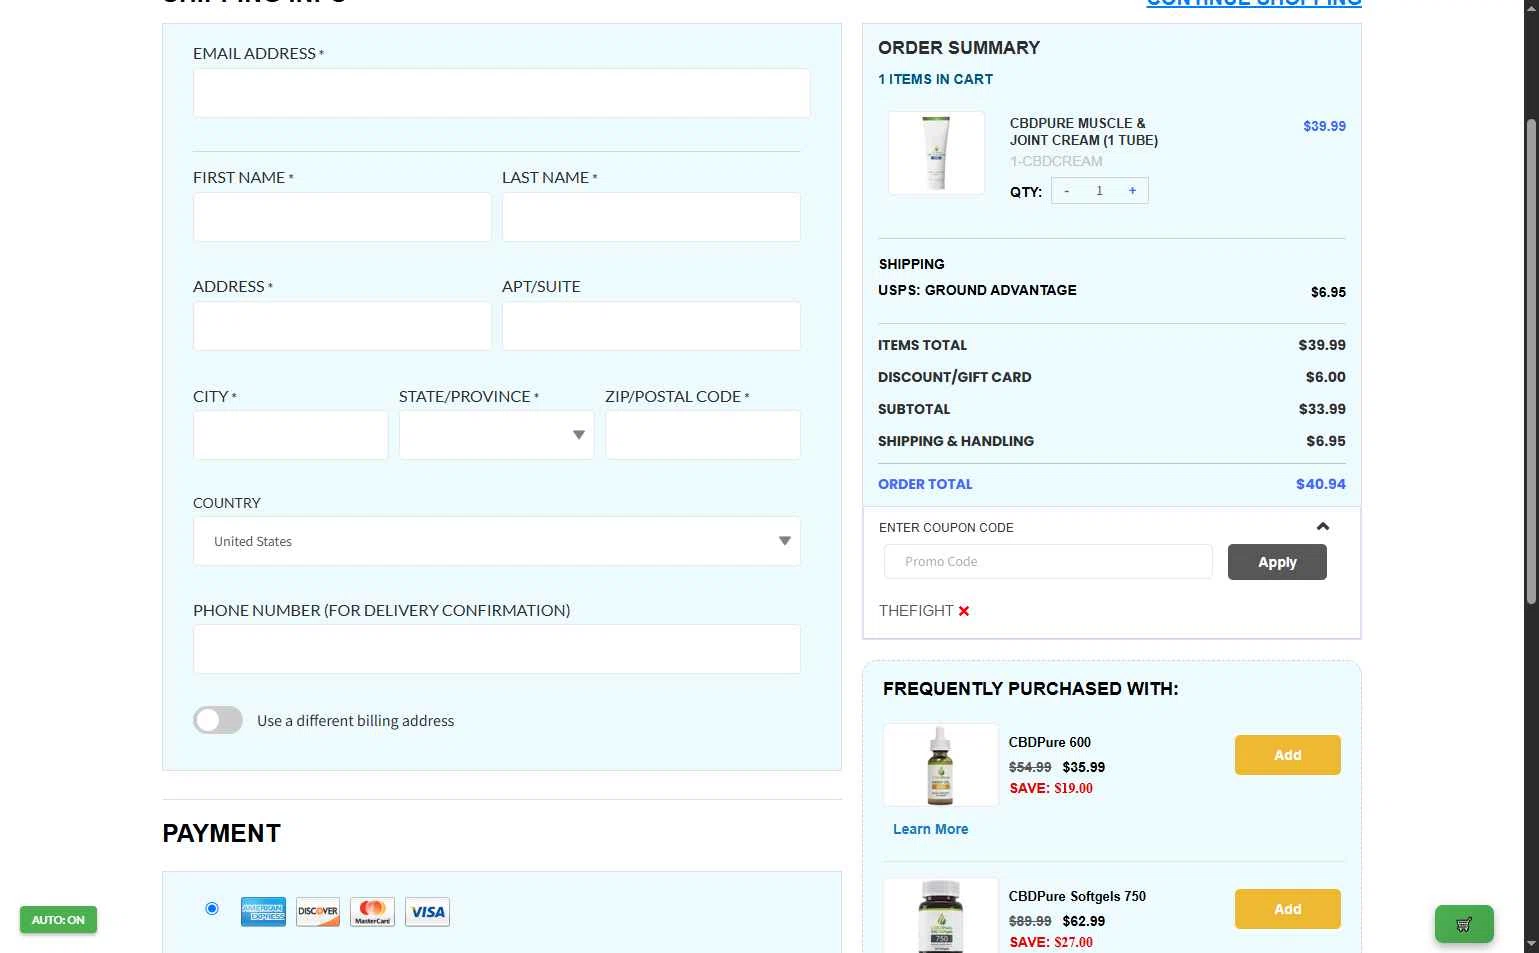Image resolution: width=1539 pixels, height=953 pixels.
Task: Open Learn More for CBDPure 600
Action: click(930, 829)
